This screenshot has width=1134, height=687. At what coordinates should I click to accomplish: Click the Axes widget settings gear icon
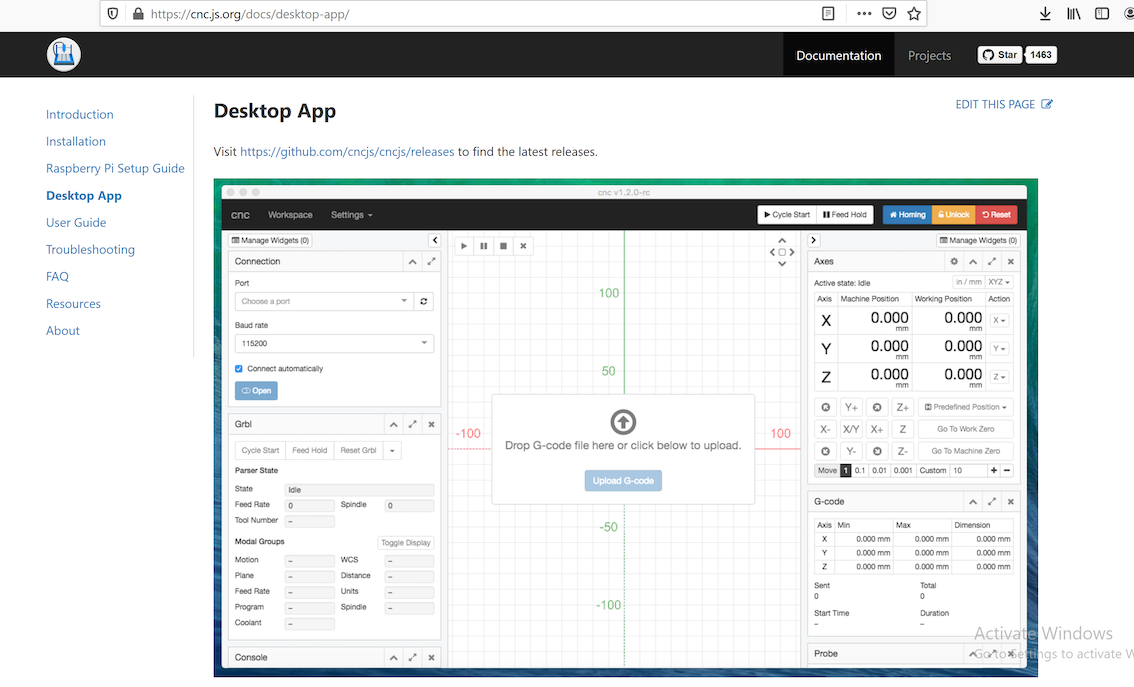pos(954,262)
